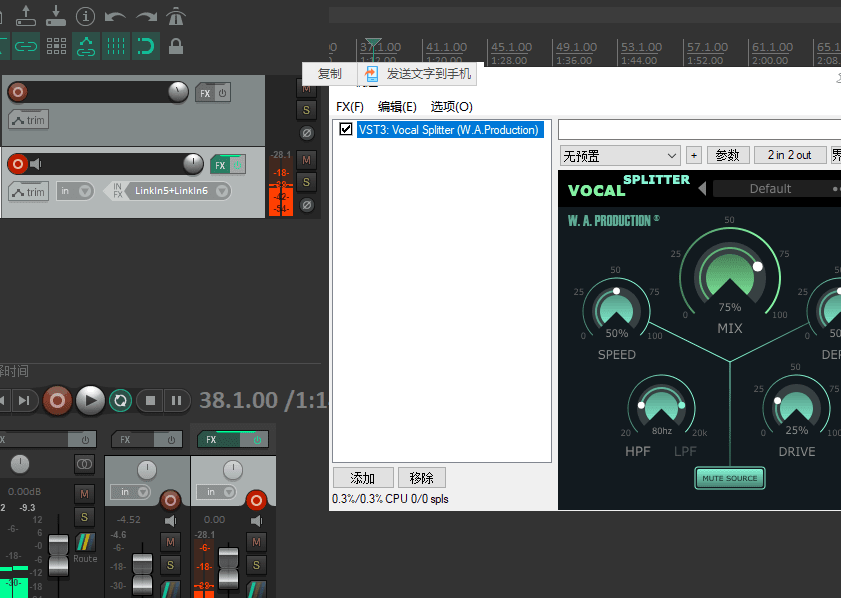Image resolution: width=841 pixels, height=598 pixels.
Task: Mute the LinkIn5+LinkIn6 track with its M button
Action: (x=306, y=160)
